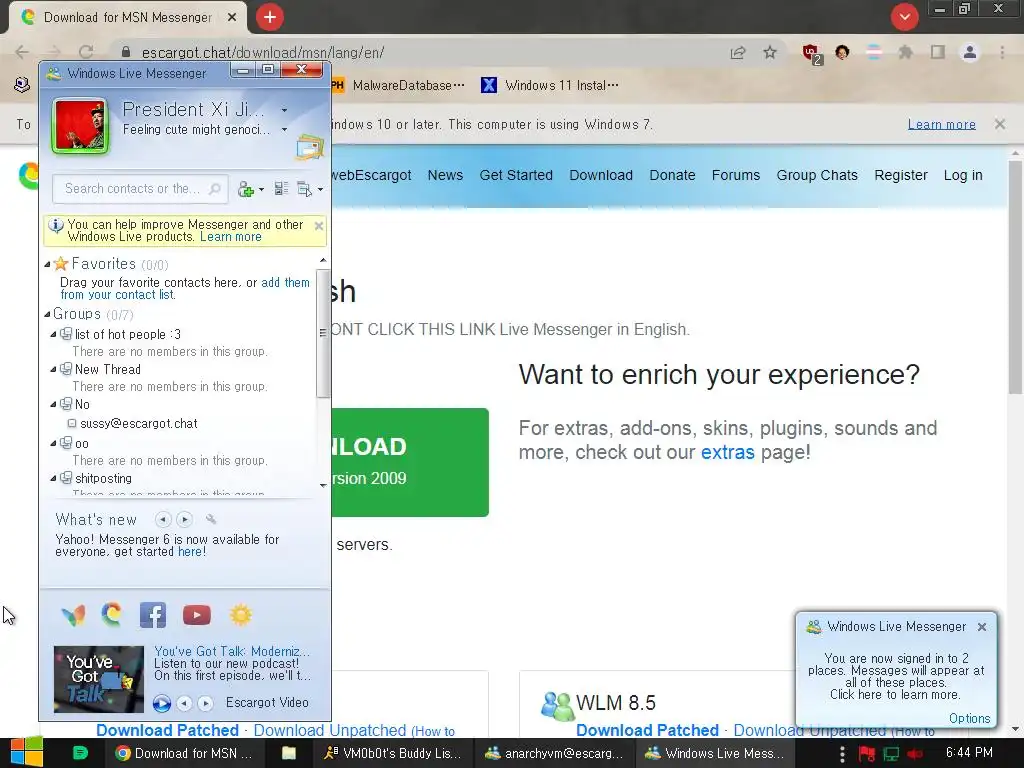Open the News menu on Escargot site
The height and width of the screenshot is (768, 1024).
(x=445, y=175)
